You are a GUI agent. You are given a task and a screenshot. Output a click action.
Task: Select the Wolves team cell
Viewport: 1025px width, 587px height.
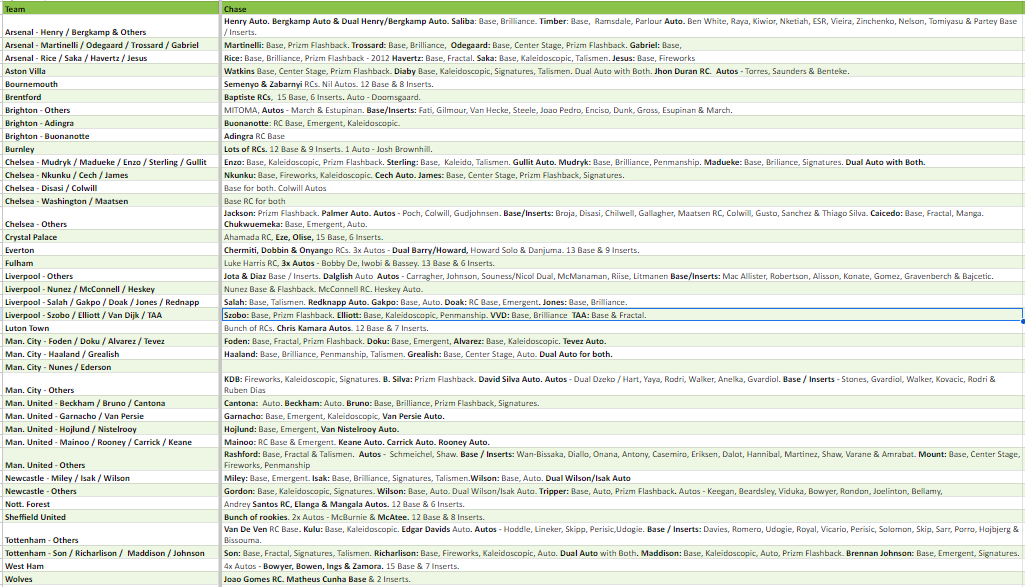(110, 579)
